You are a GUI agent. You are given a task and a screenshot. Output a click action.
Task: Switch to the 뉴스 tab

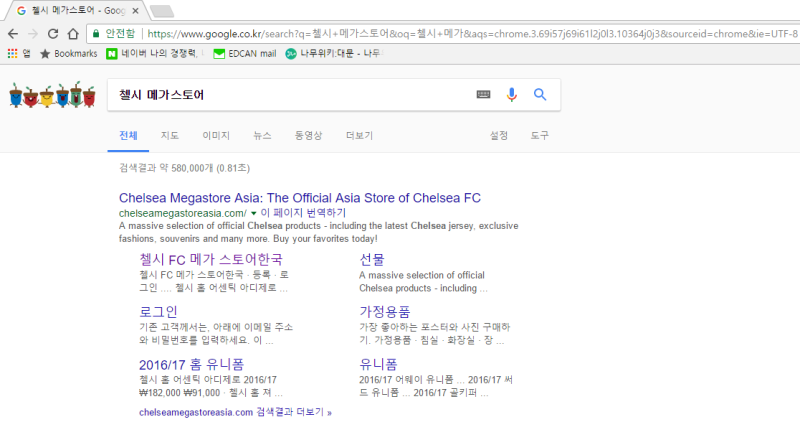pyautogui.click(x=262, y=135)
